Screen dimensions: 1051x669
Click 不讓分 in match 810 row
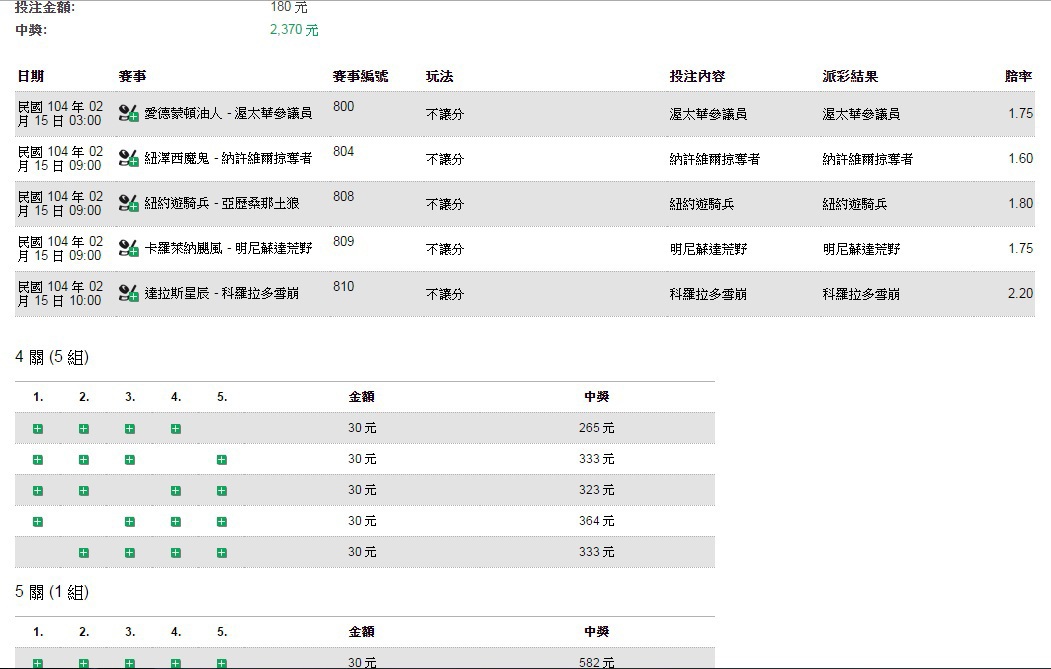(x=445, y=294)
